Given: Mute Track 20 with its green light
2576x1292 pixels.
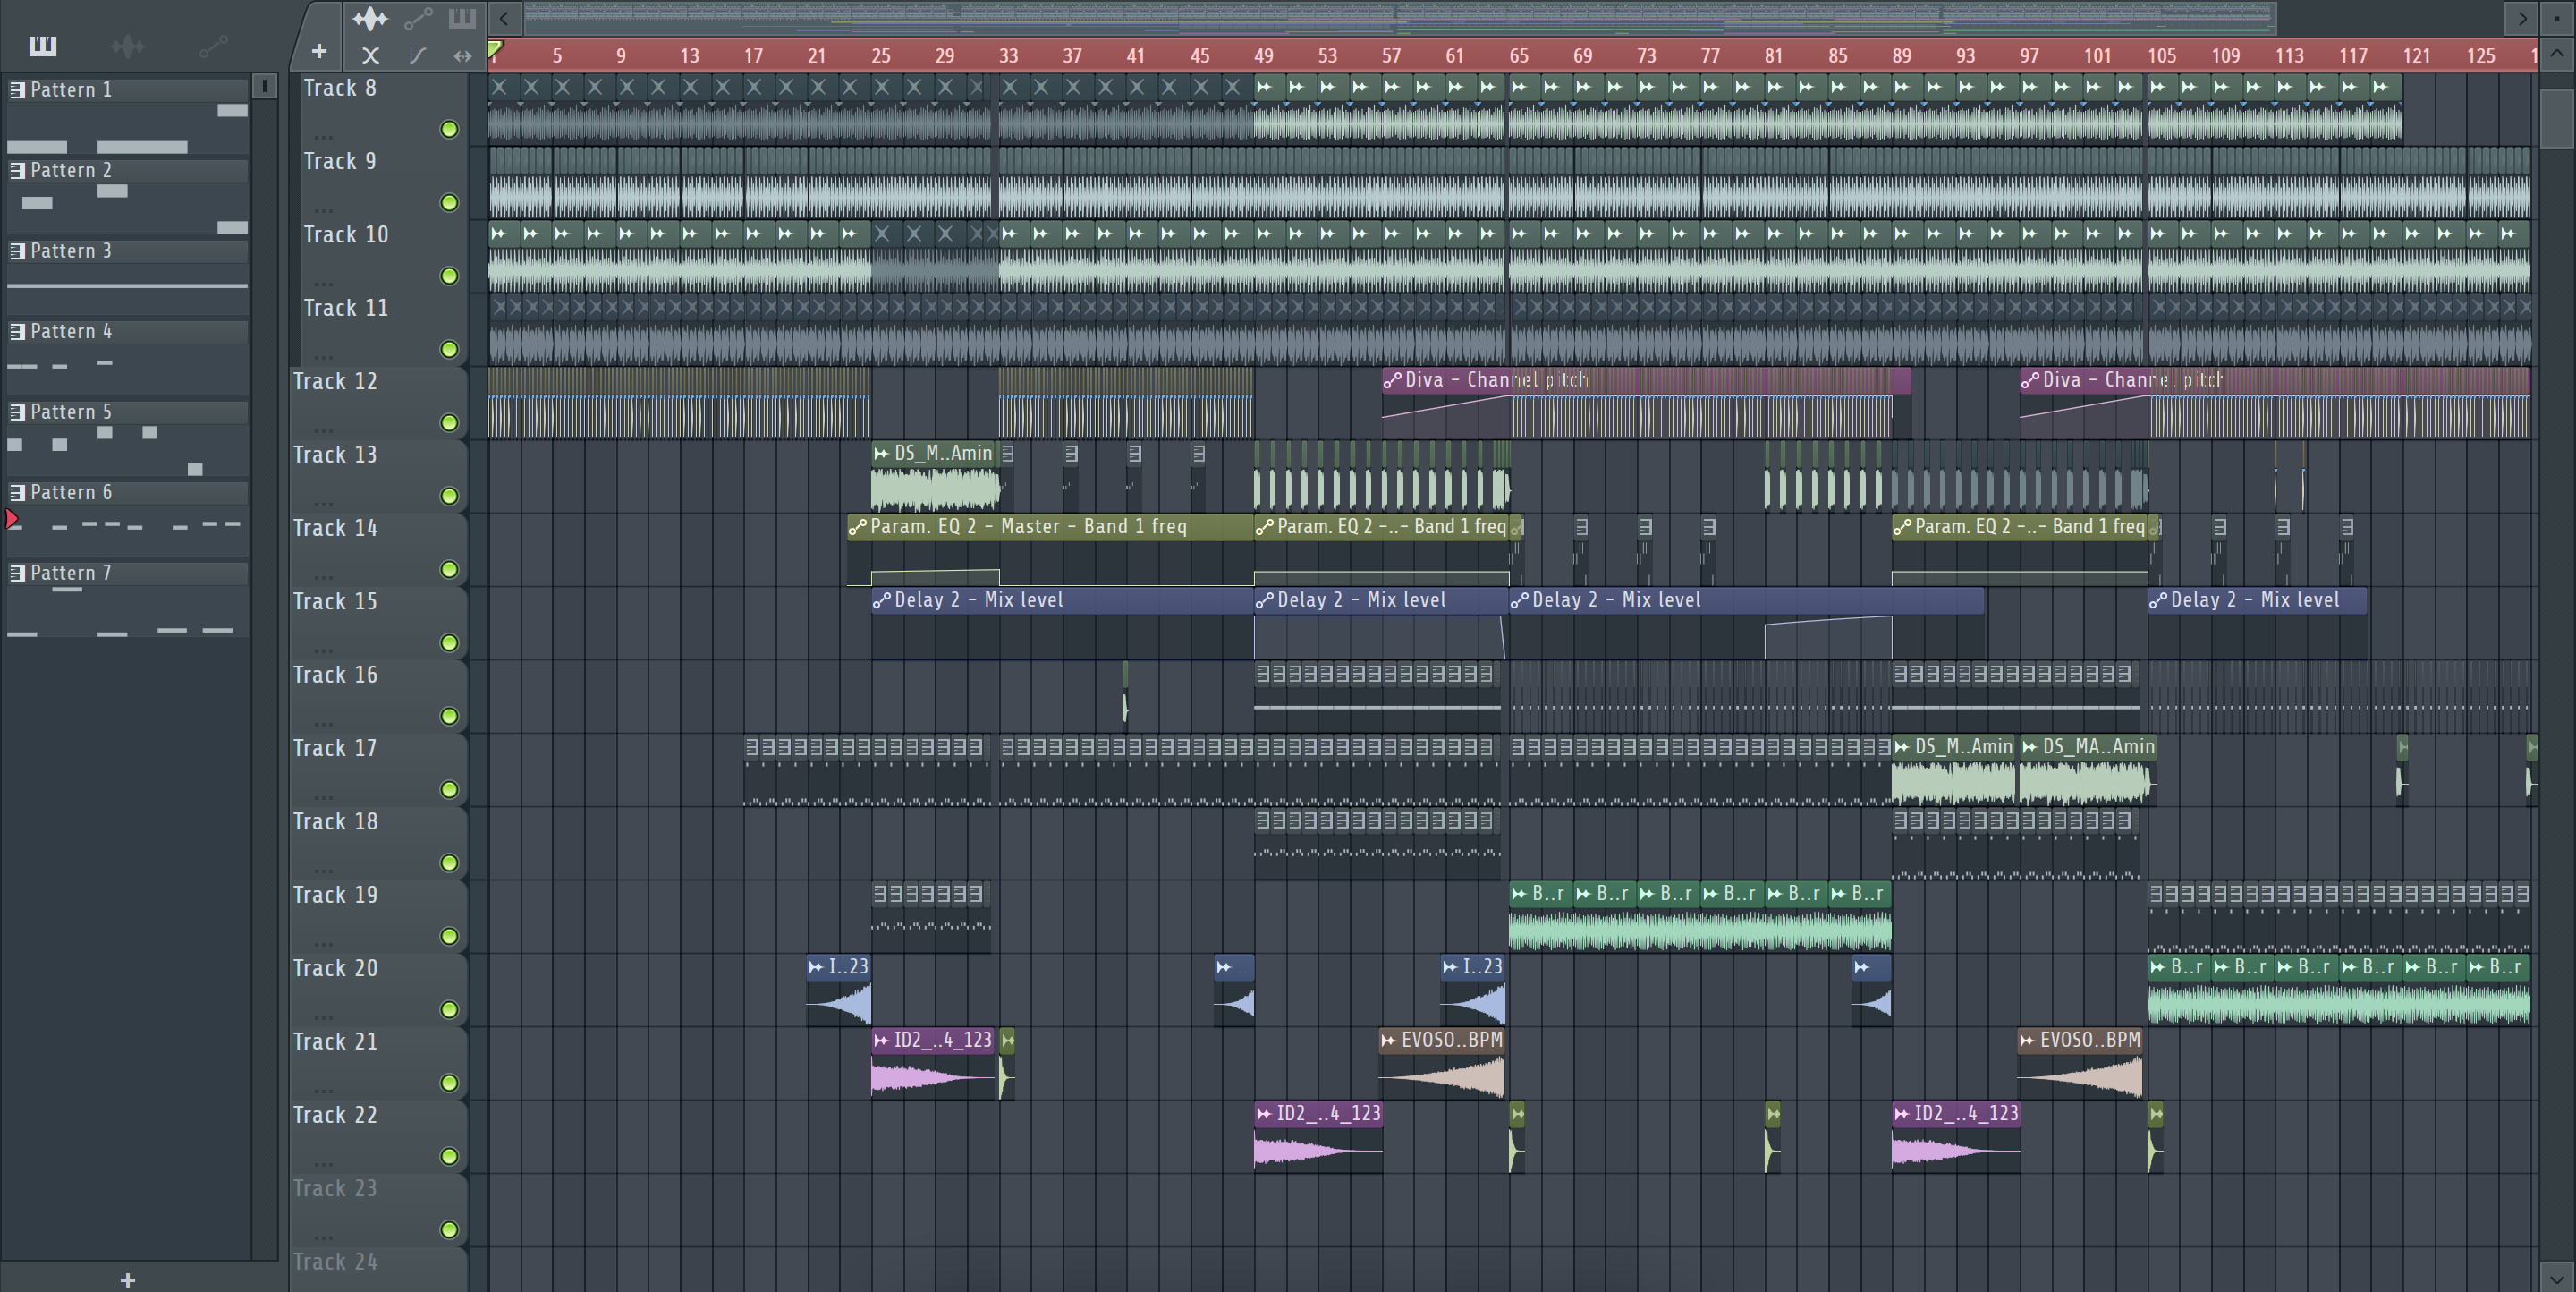Looking at the screenshot, I should tap(449, 1009).
